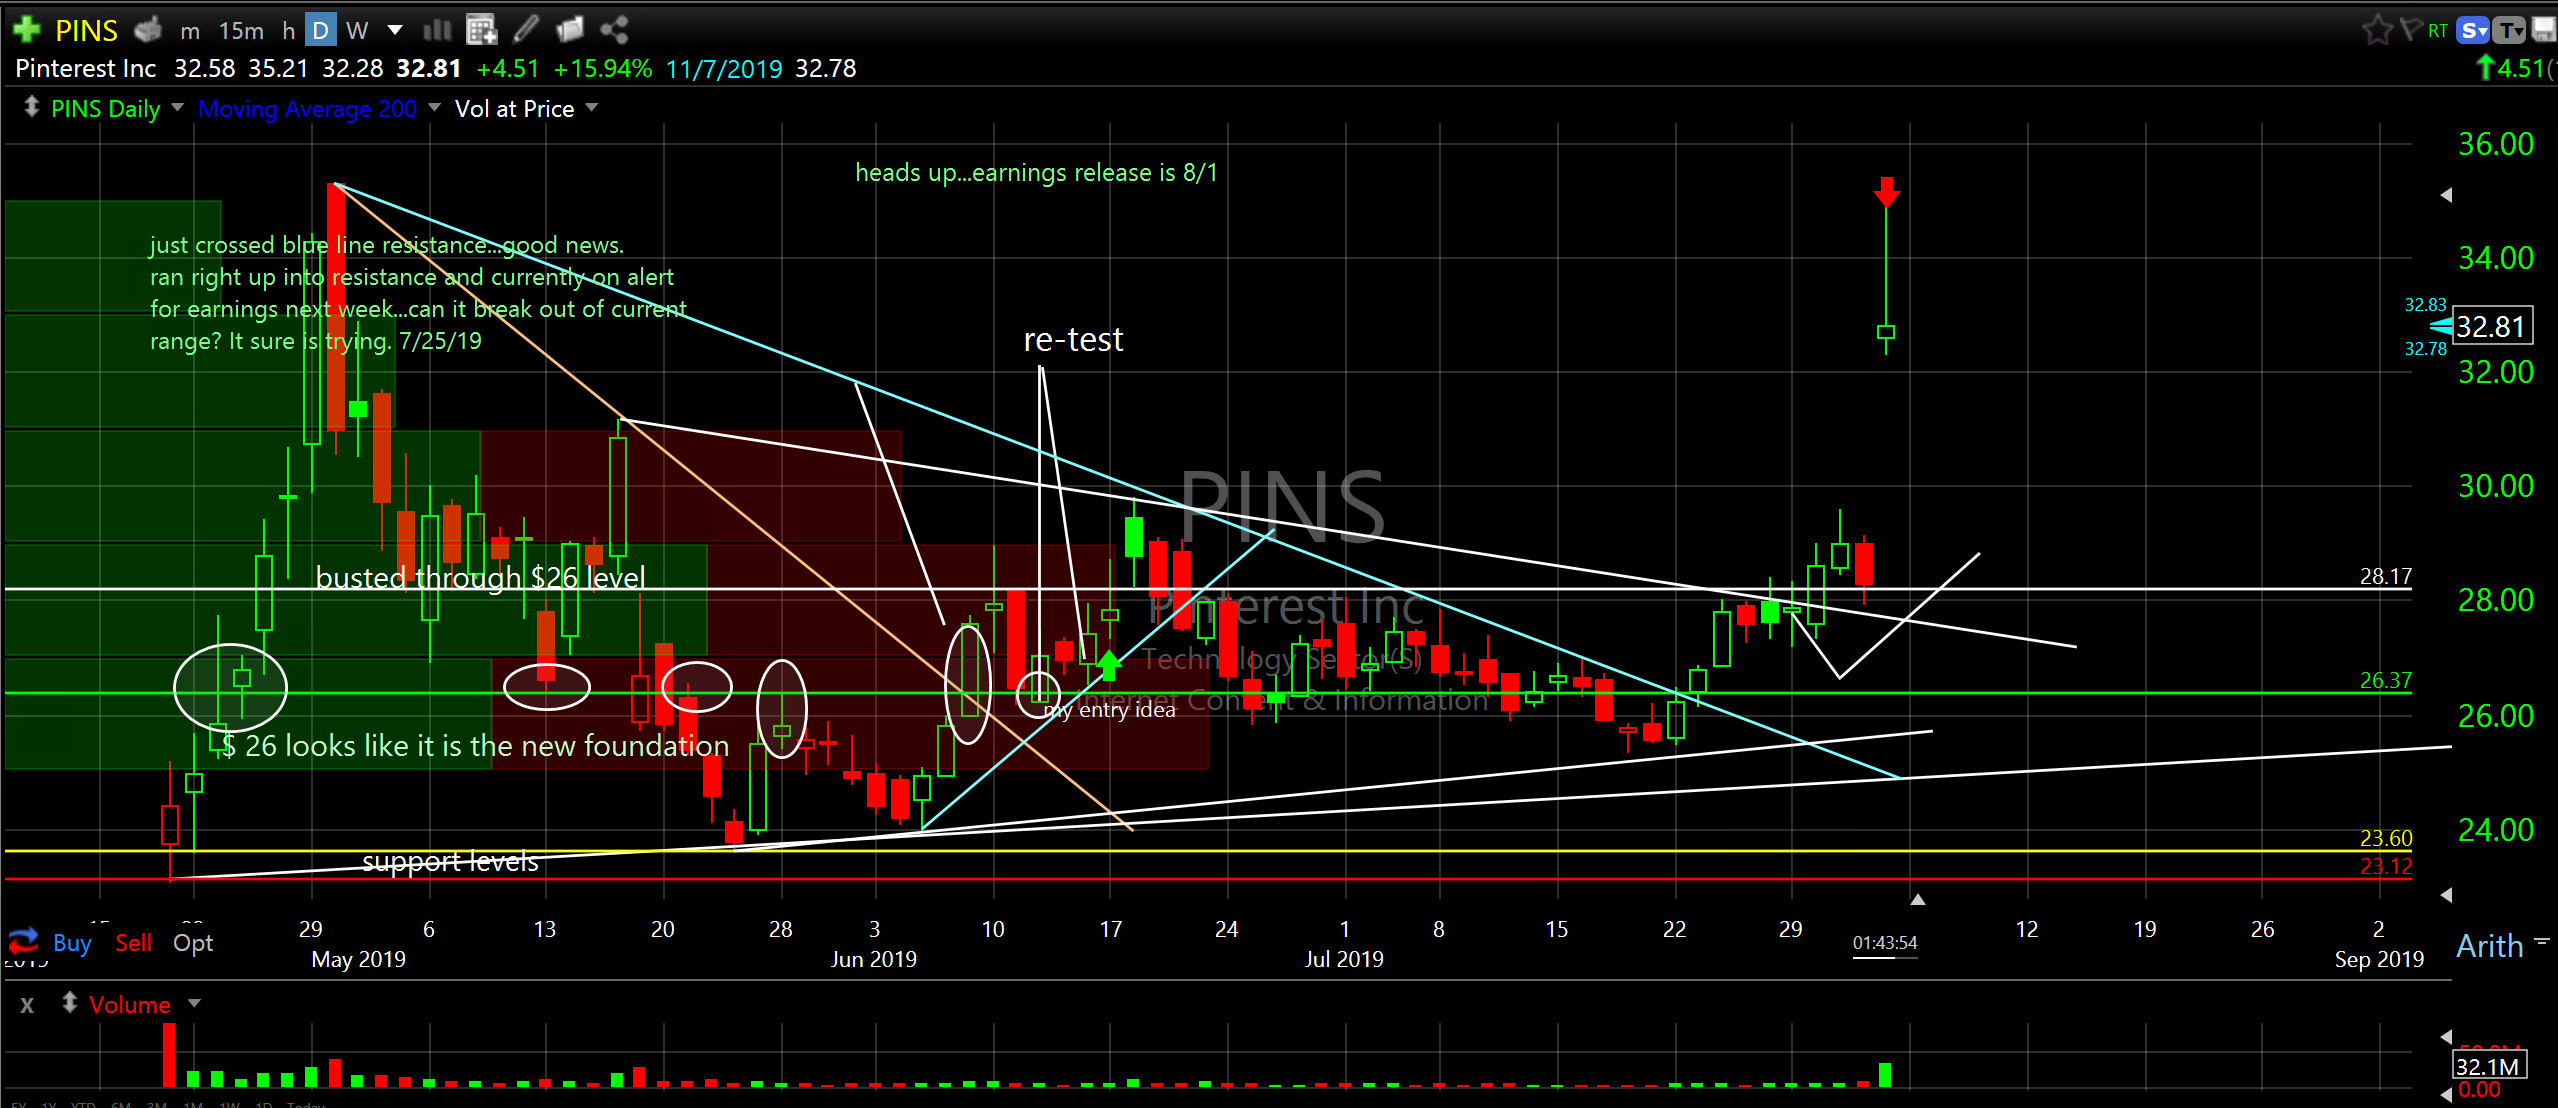Open the blue S dropdown button
Viewport: 2558px width, 1108px height.
point(2473,31)
